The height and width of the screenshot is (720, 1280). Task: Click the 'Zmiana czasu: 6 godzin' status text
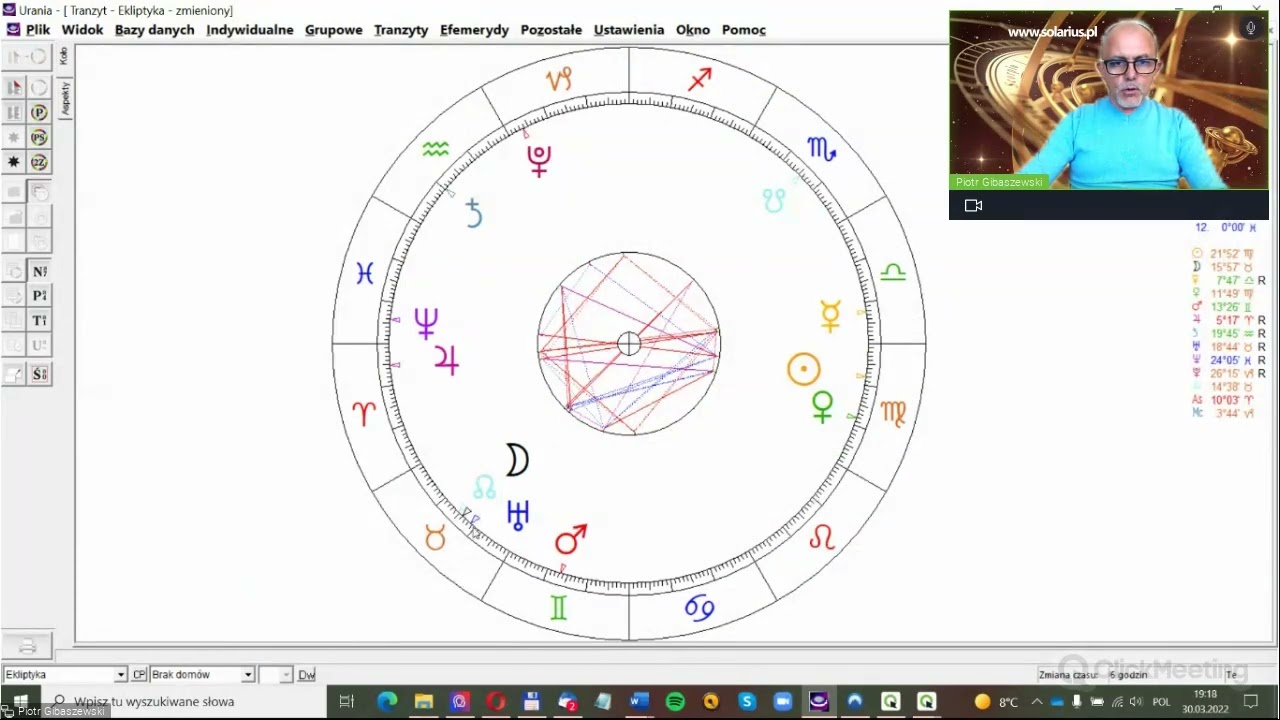click(1092, 675)
